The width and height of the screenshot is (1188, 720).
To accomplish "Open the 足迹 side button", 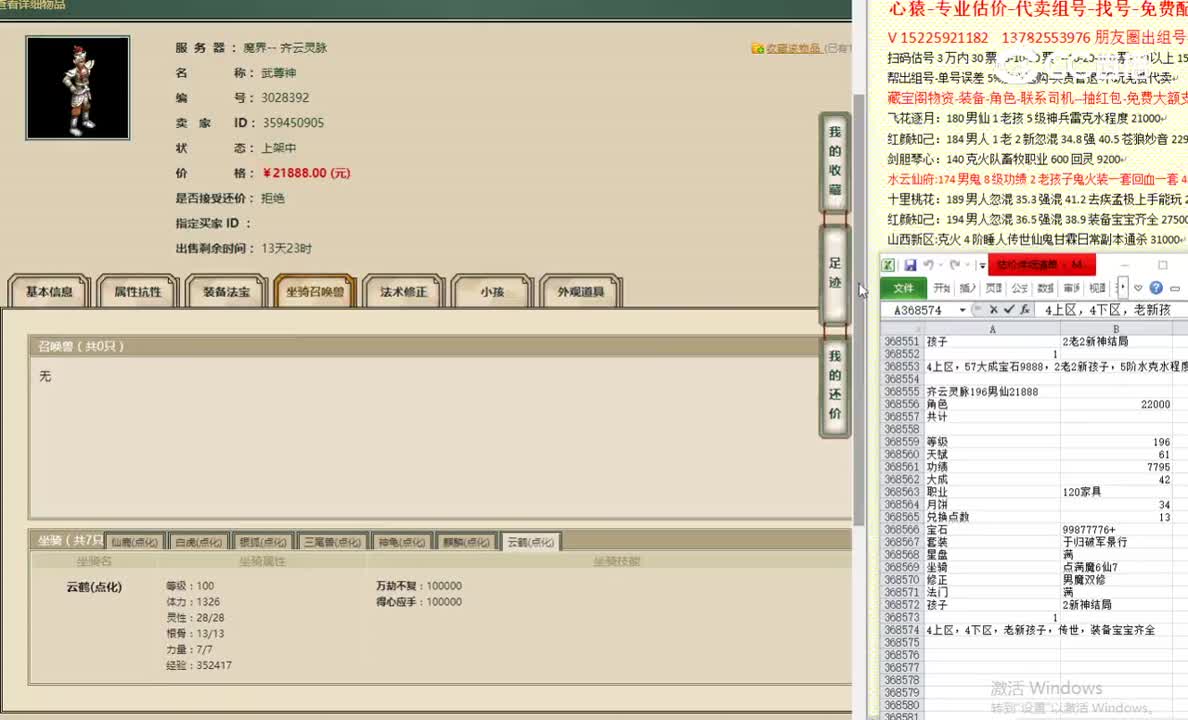I will pos(834,273).
